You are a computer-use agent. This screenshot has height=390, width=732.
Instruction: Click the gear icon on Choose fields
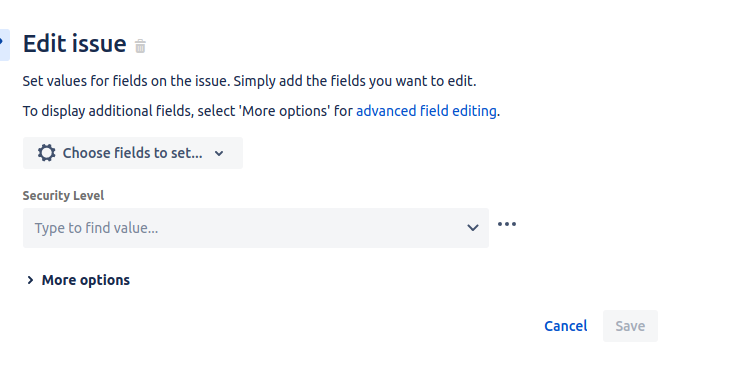click(x=47, y=153)
